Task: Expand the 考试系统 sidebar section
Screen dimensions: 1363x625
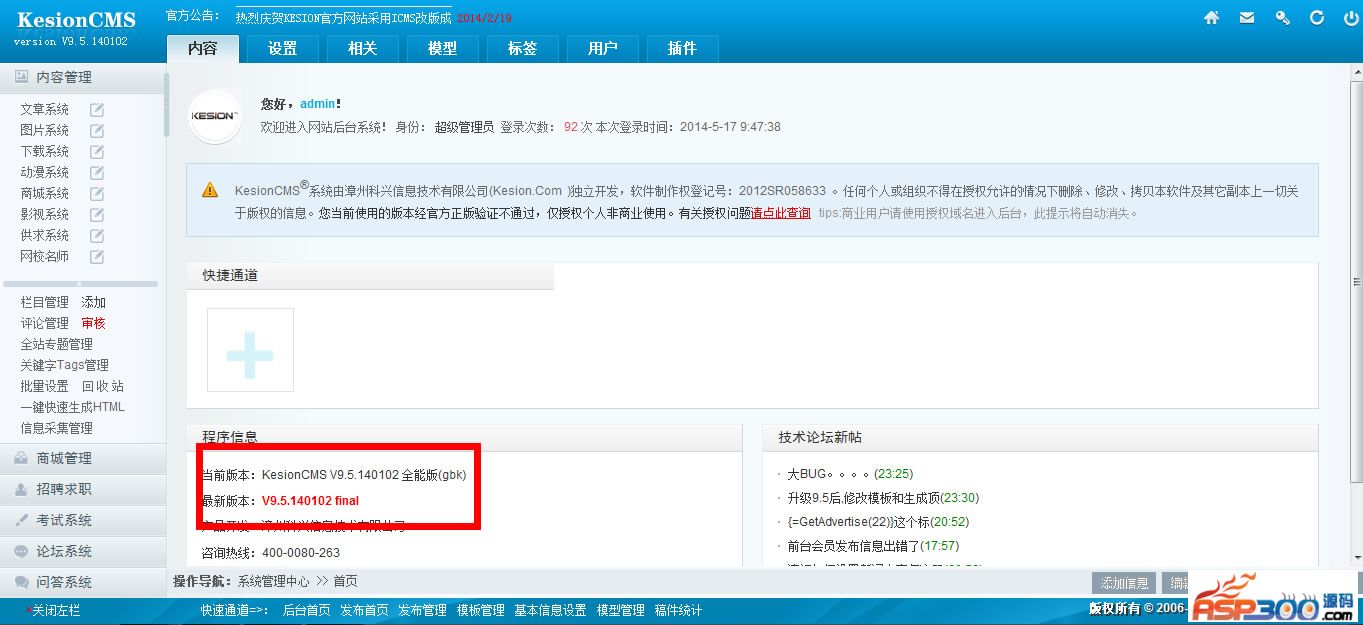Action: point(82,520)
